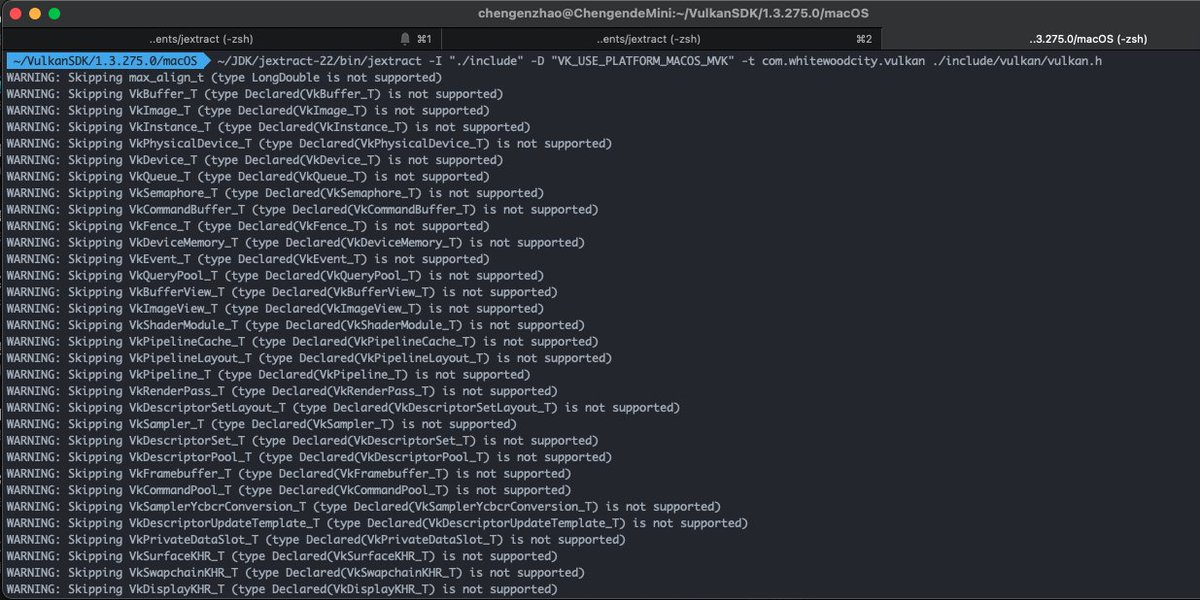Click the warning line for VkSwapchainKHR_T
Image resolution: width=1200 pixels, height=600 pixels.
pyautogui.click(x=294, y=573)
